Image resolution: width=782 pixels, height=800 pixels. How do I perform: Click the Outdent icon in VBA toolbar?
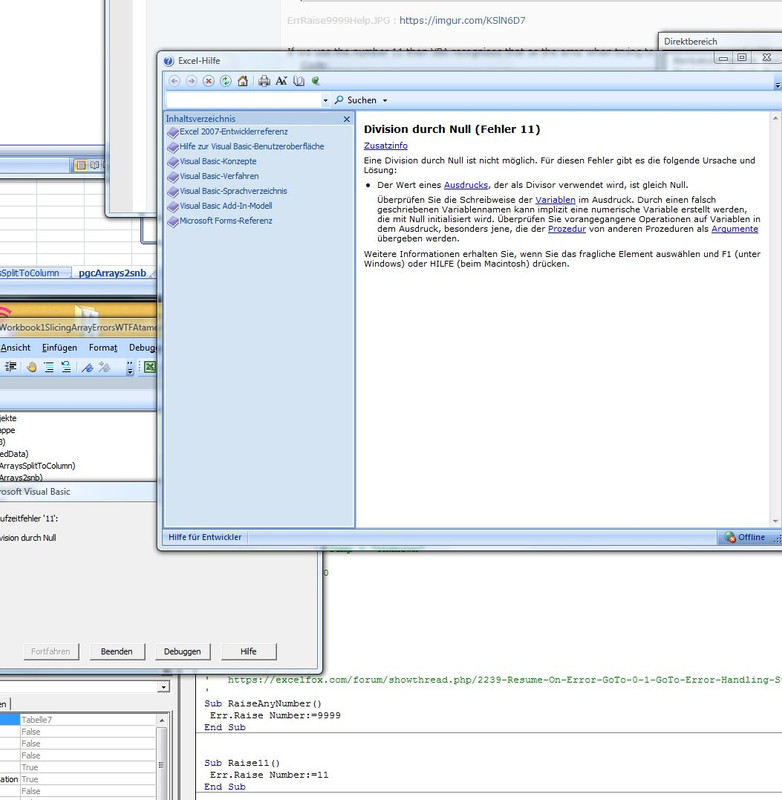tap(11, 367)
